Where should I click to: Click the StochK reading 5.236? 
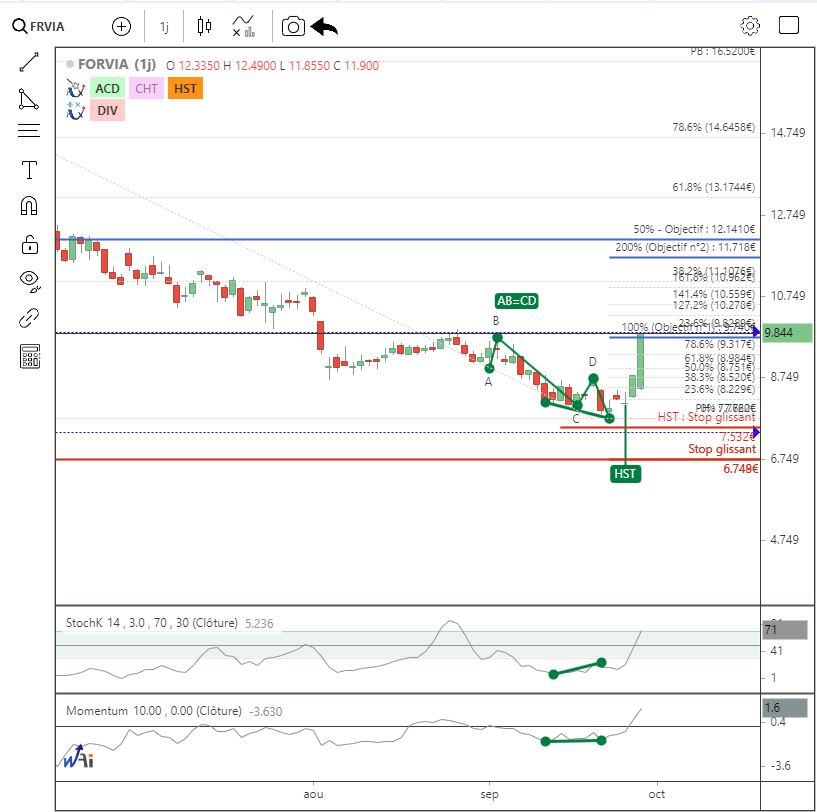pyautogui.click(x=259, y=623)
